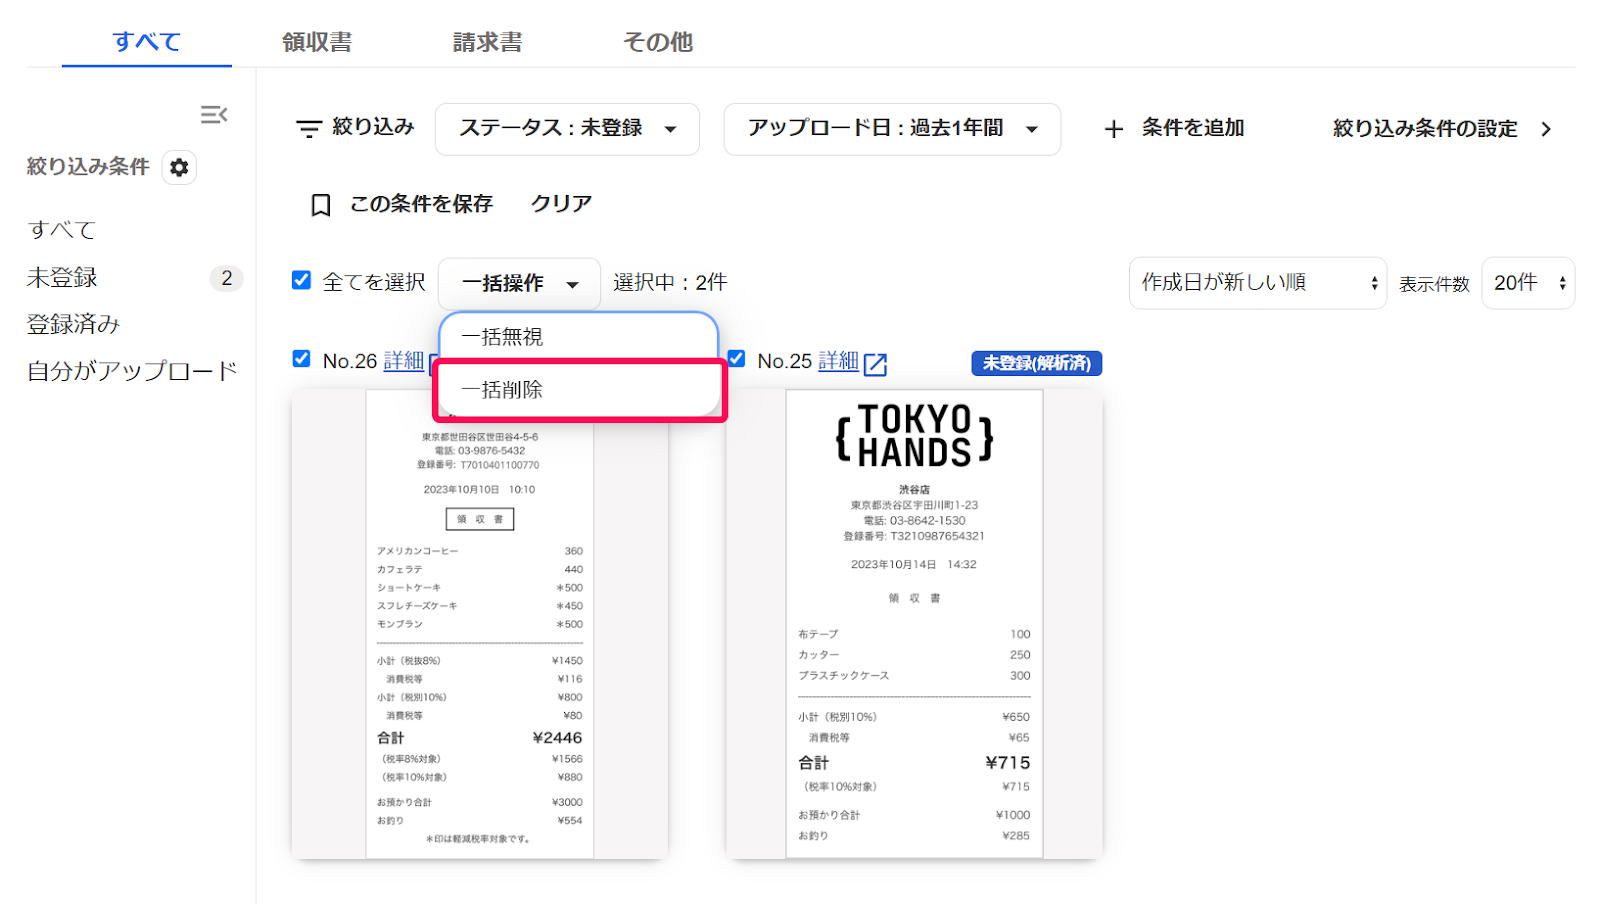Viewport: 1600px width, 904px height.
Task: Change the 20件 display count dropdown
Action: (x=1528, y=283)
